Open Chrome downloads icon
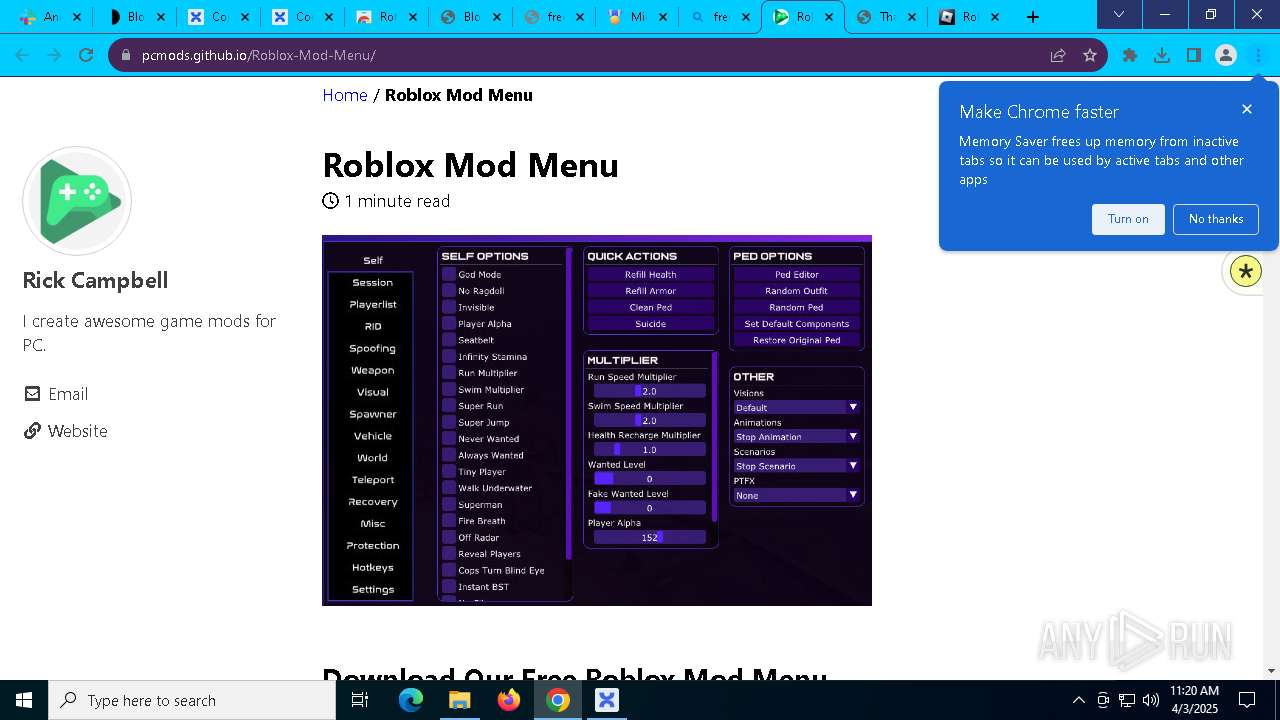Image resolution: width=1280 pixels, height=720 pixels. (x=1162, y=55)
